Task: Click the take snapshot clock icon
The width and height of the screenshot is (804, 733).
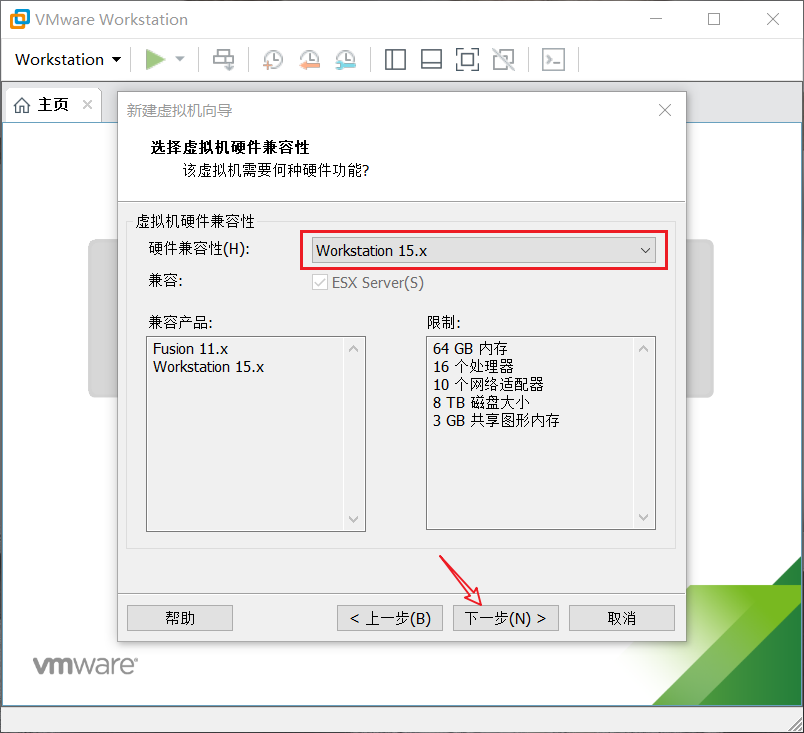Action: (x=273, y=59)
